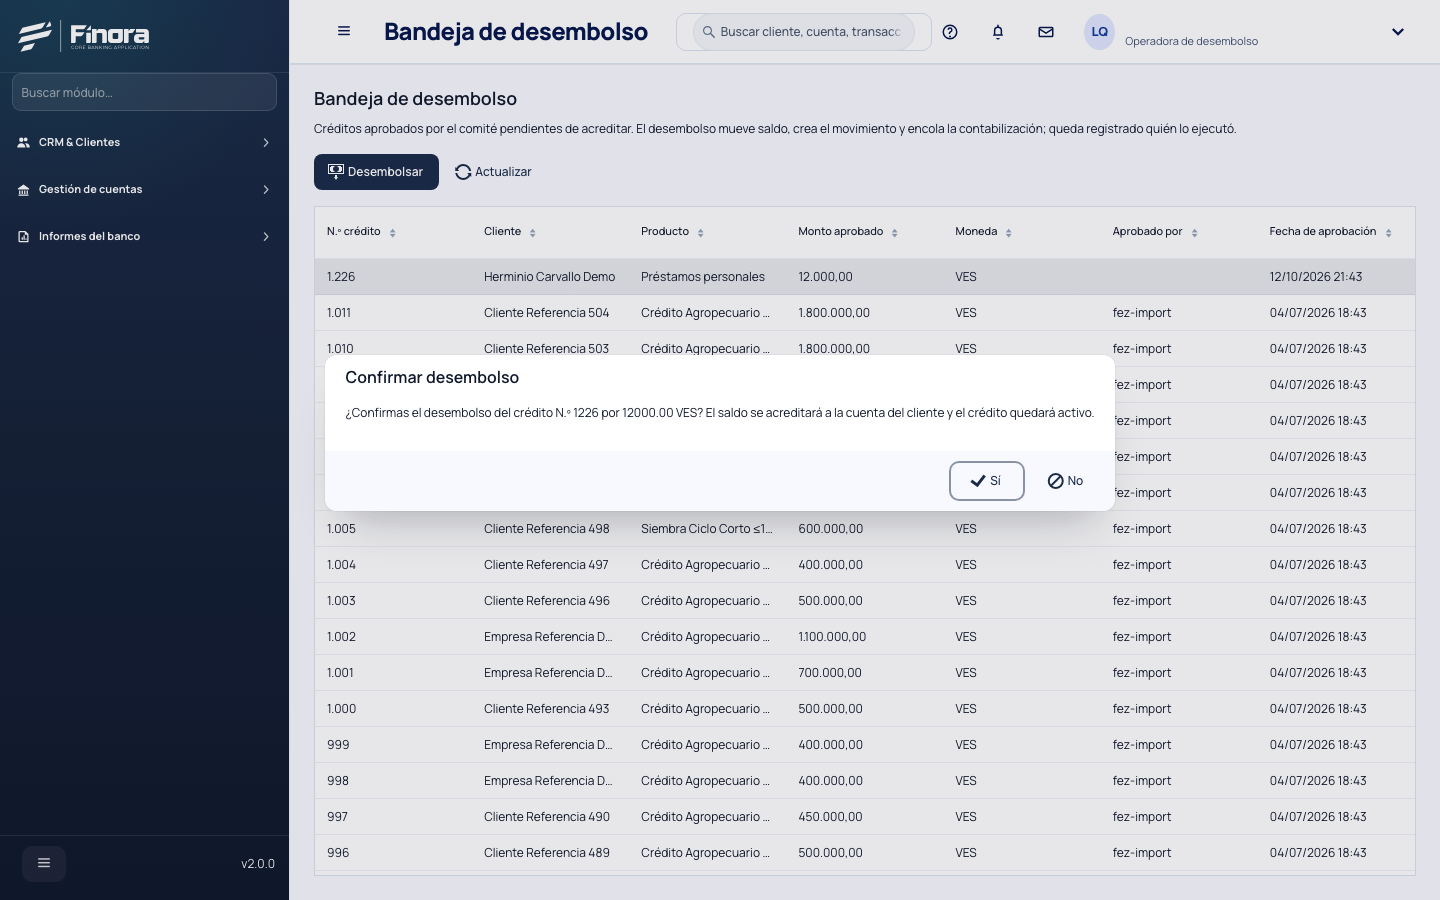Select the row for credit 998

[x=865, y=781]
